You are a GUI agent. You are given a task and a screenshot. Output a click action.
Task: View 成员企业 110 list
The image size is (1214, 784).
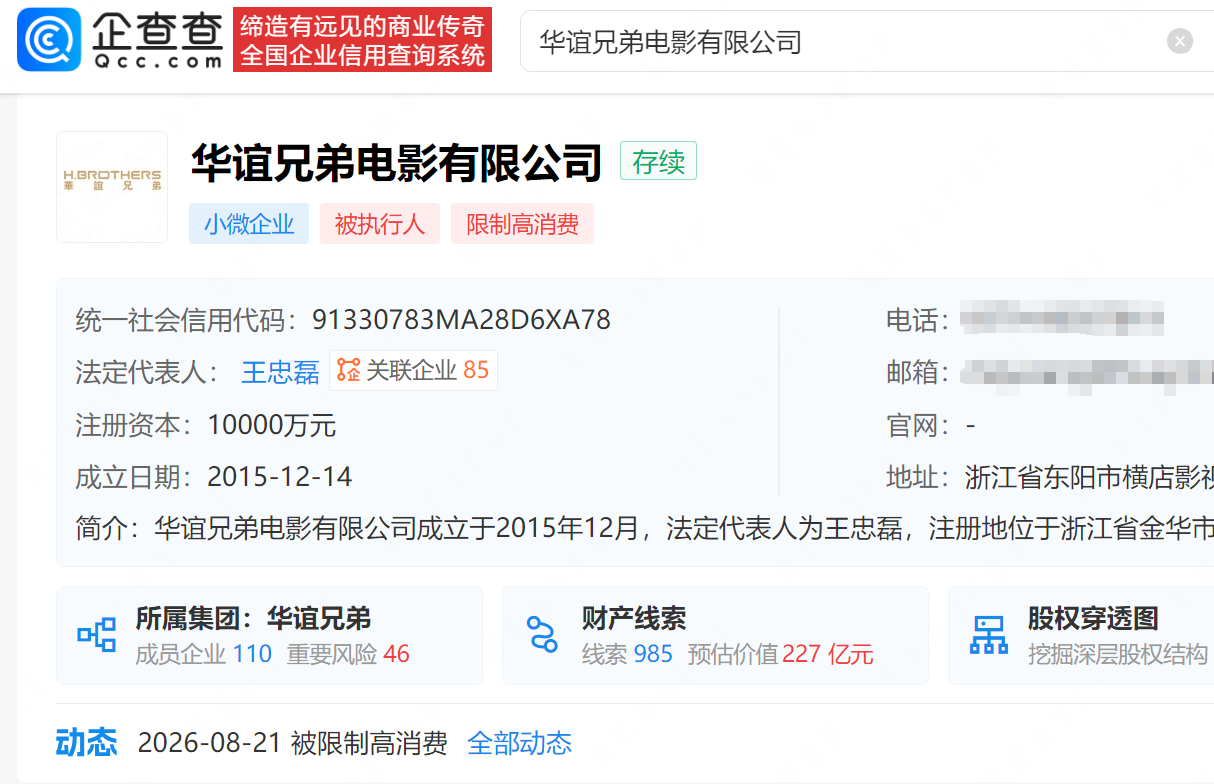click(x=204, y=654)
